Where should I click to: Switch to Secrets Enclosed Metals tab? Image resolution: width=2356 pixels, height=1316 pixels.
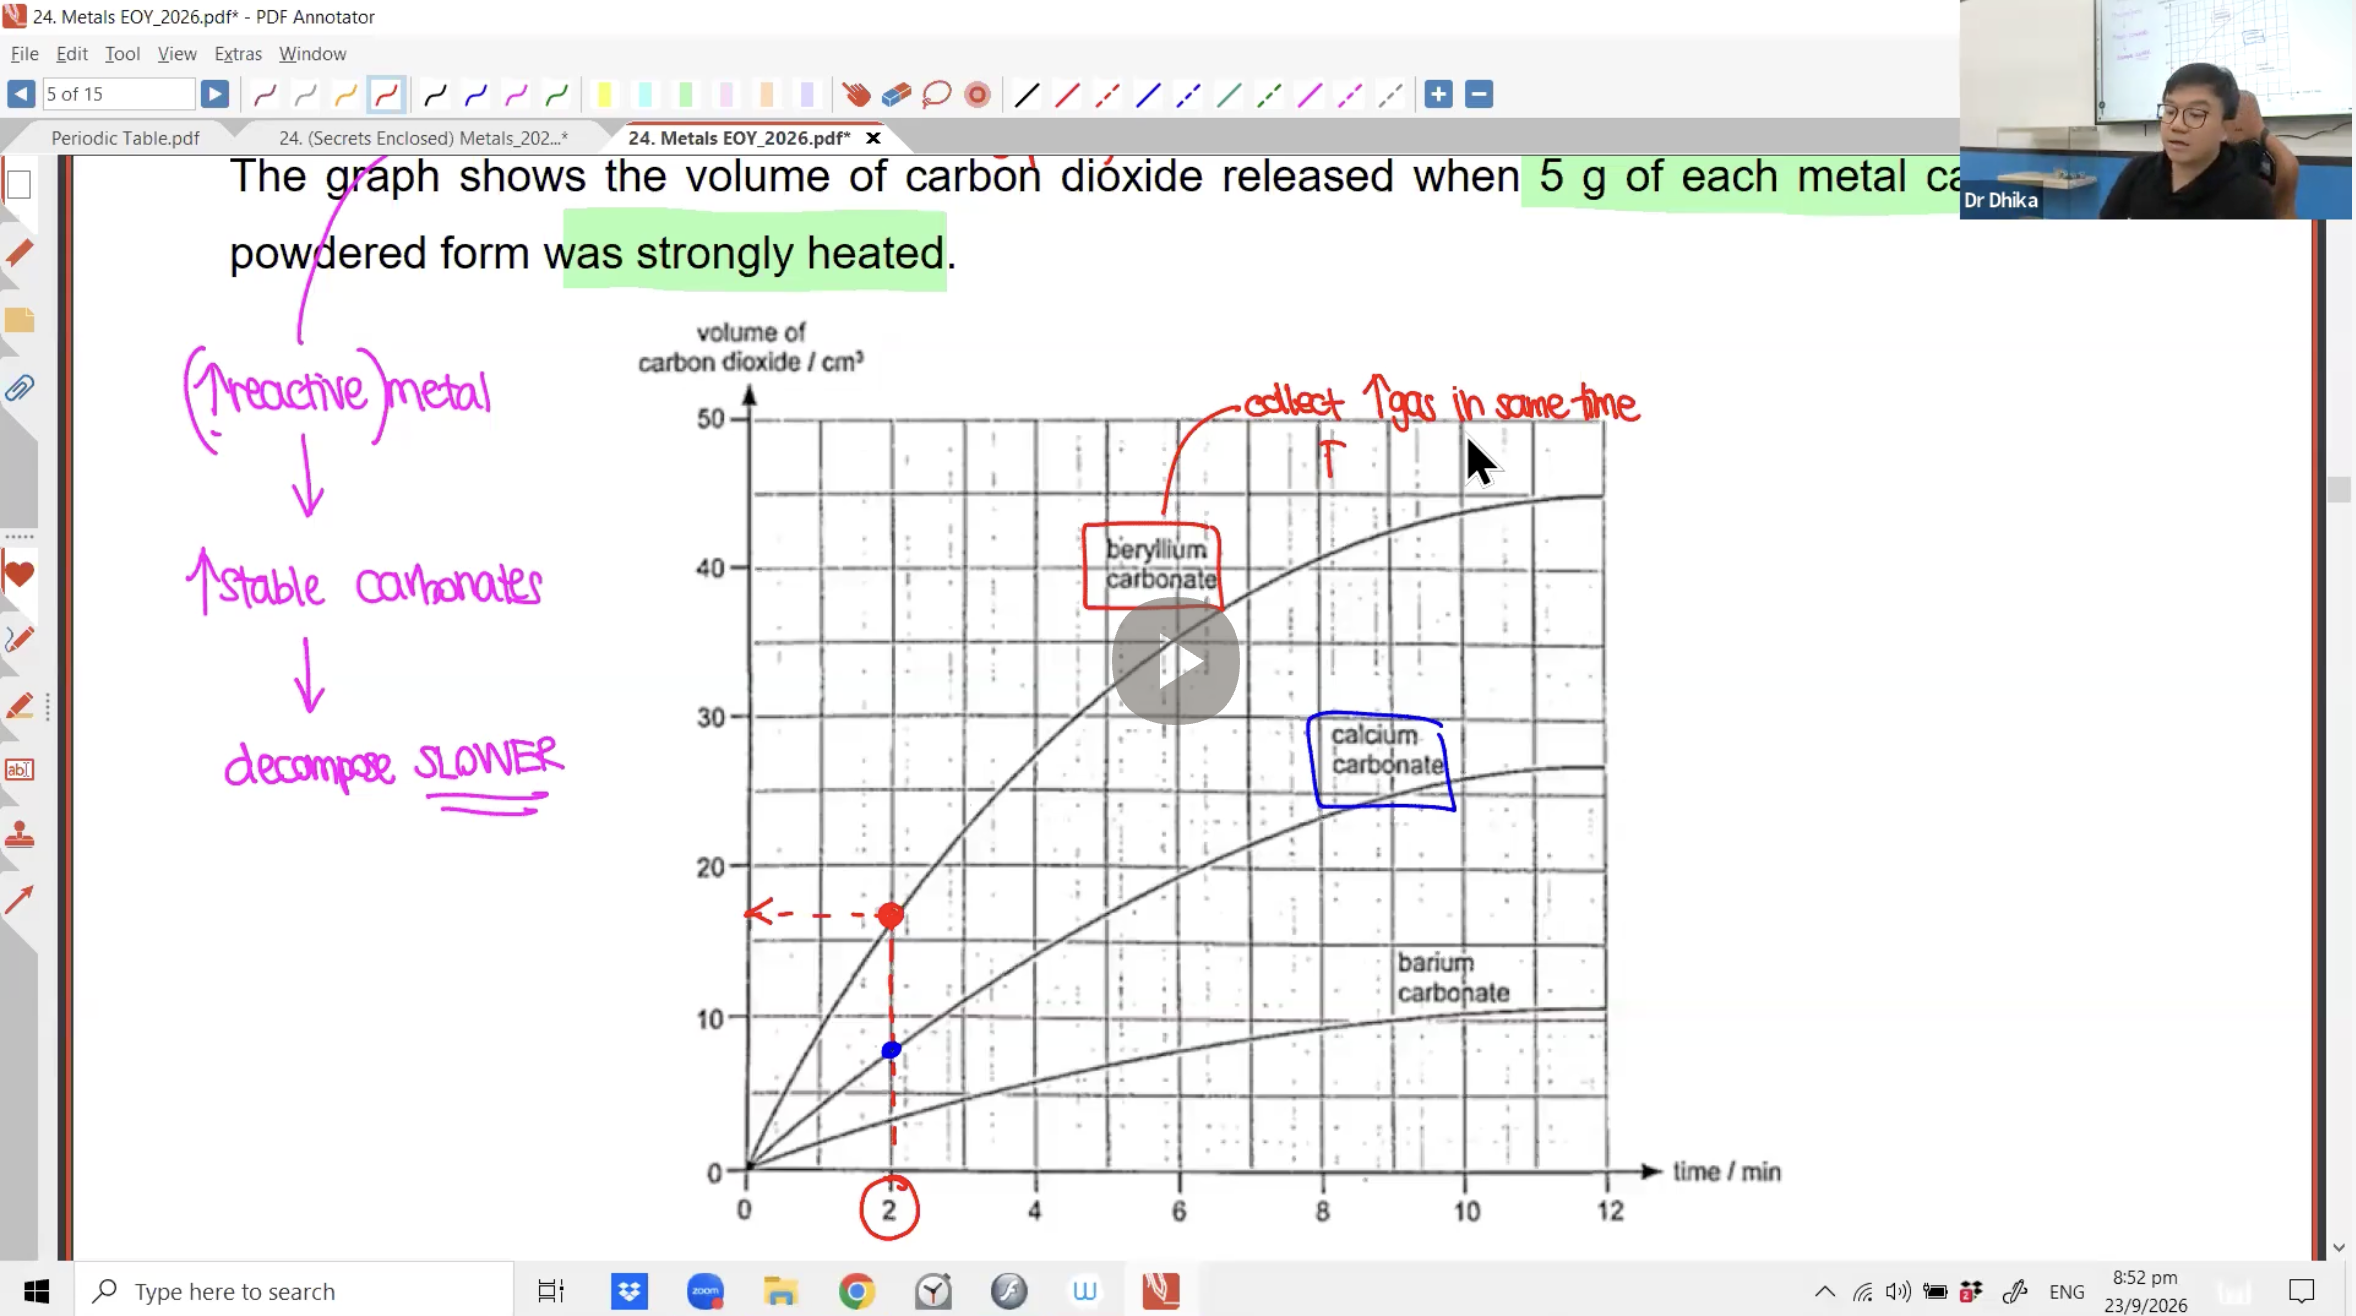[423, 138]
